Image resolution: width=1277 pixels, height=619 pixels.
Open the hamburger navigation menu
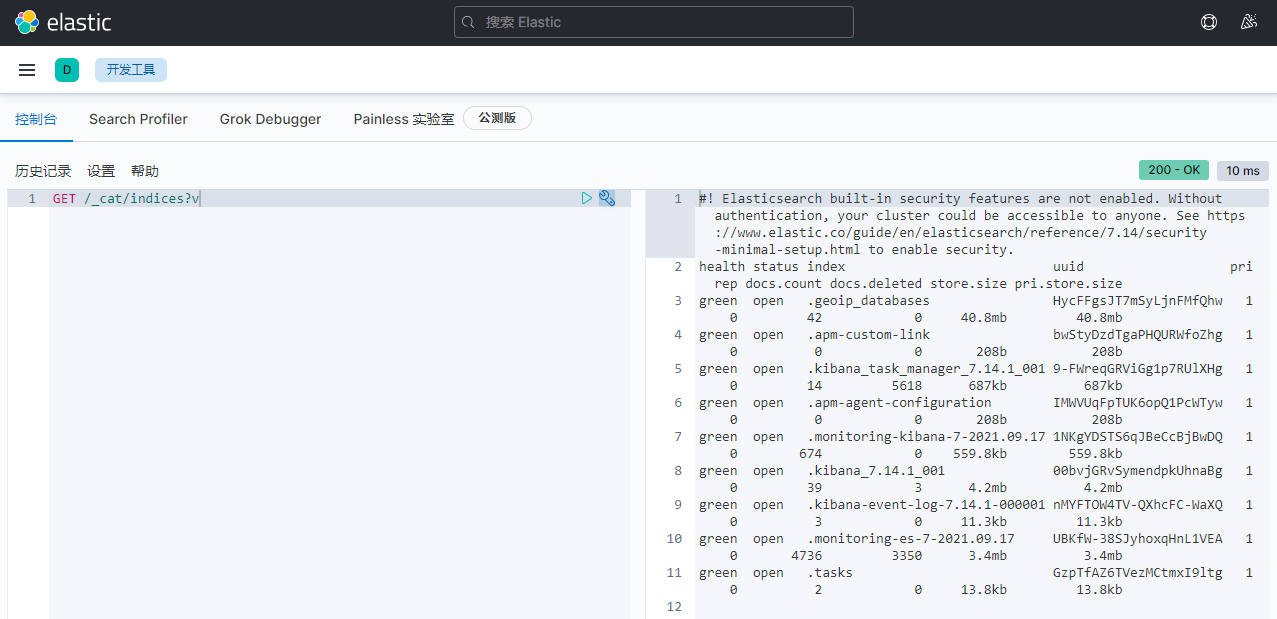point(27,70)
